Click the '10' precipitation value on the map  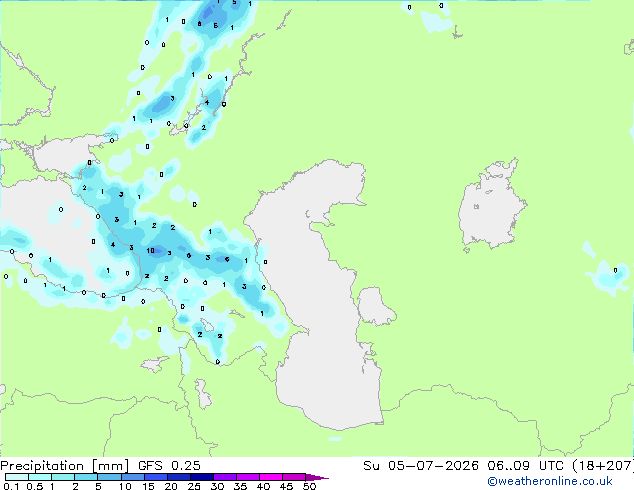150,251
